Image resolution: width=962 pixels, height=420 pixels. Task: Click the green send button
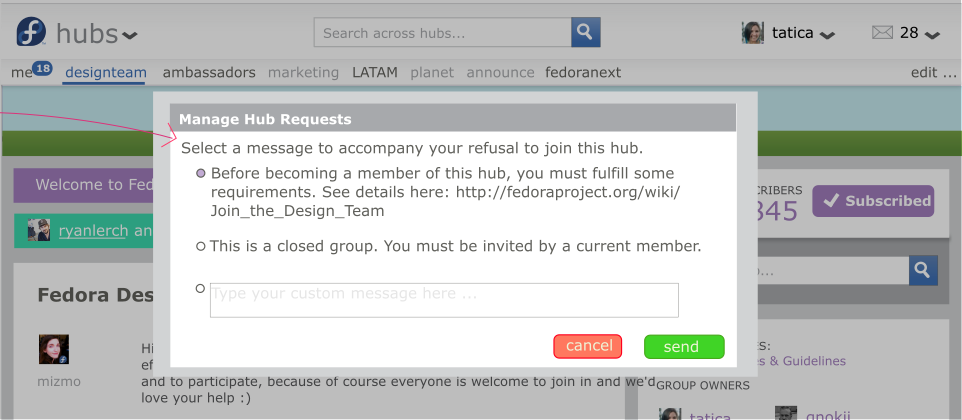[x=684, y=346]
